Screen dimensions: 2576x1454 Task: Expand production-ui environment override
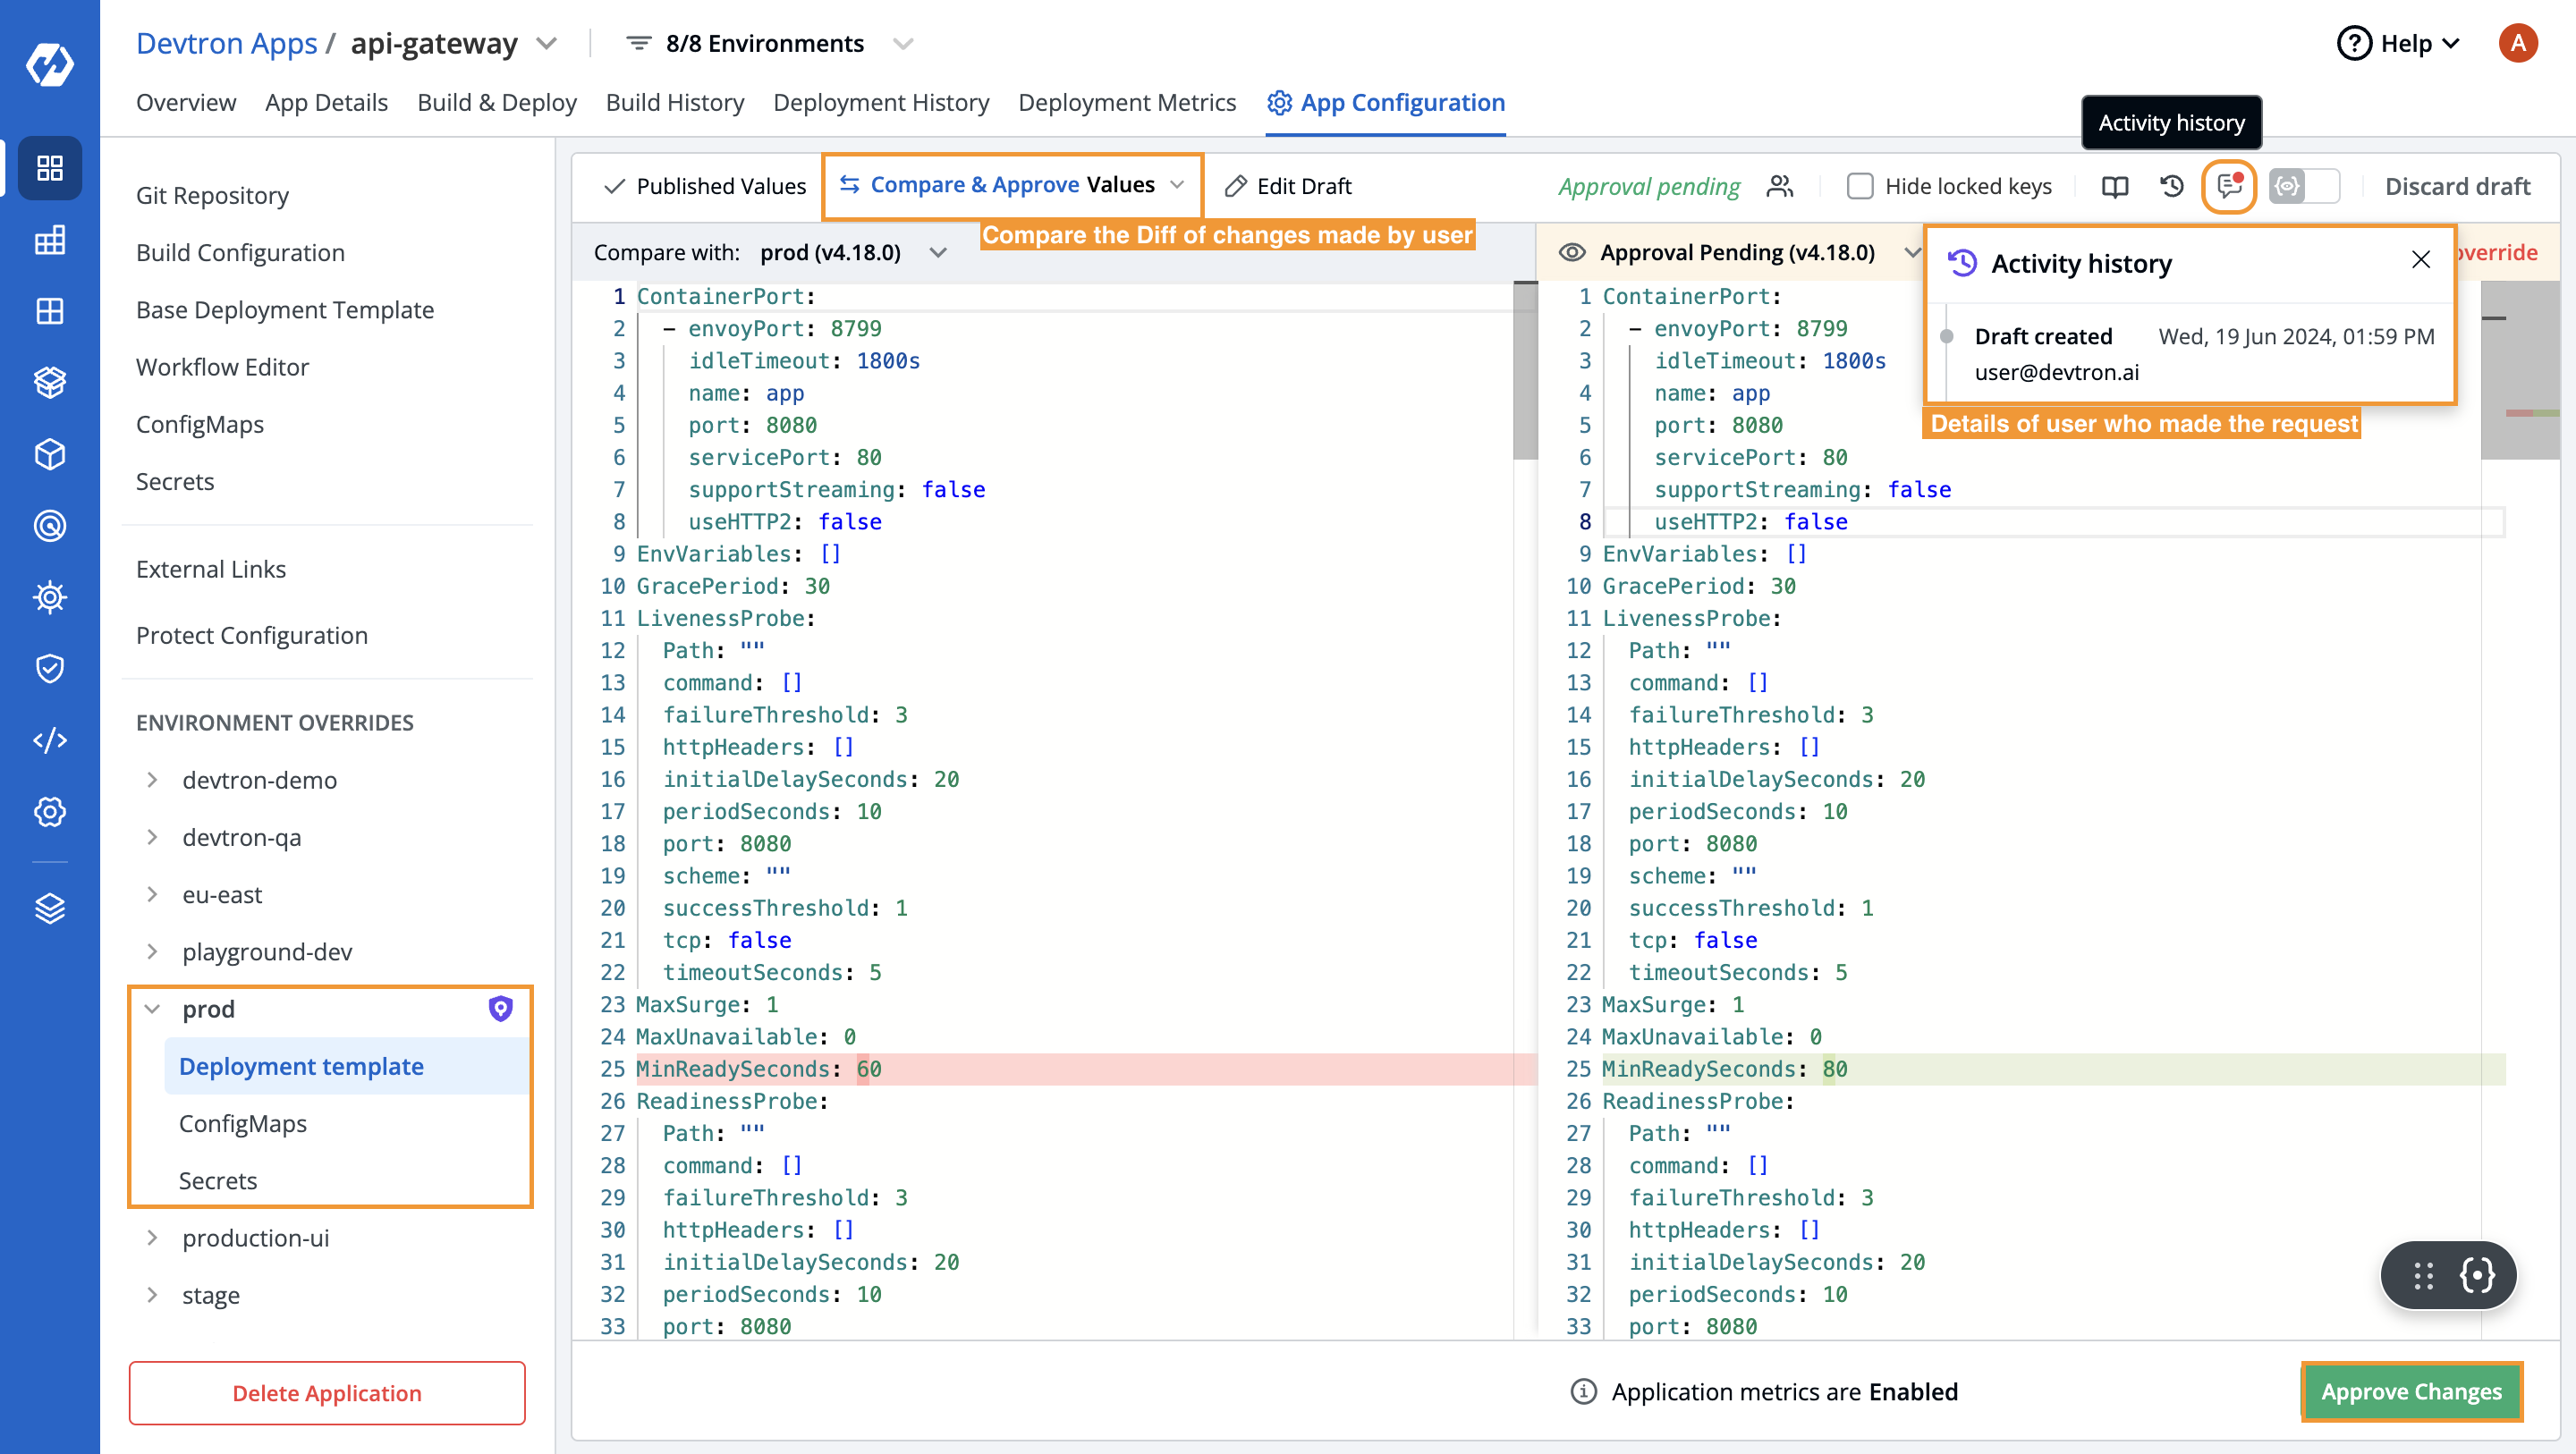[x=152, y=1238]
